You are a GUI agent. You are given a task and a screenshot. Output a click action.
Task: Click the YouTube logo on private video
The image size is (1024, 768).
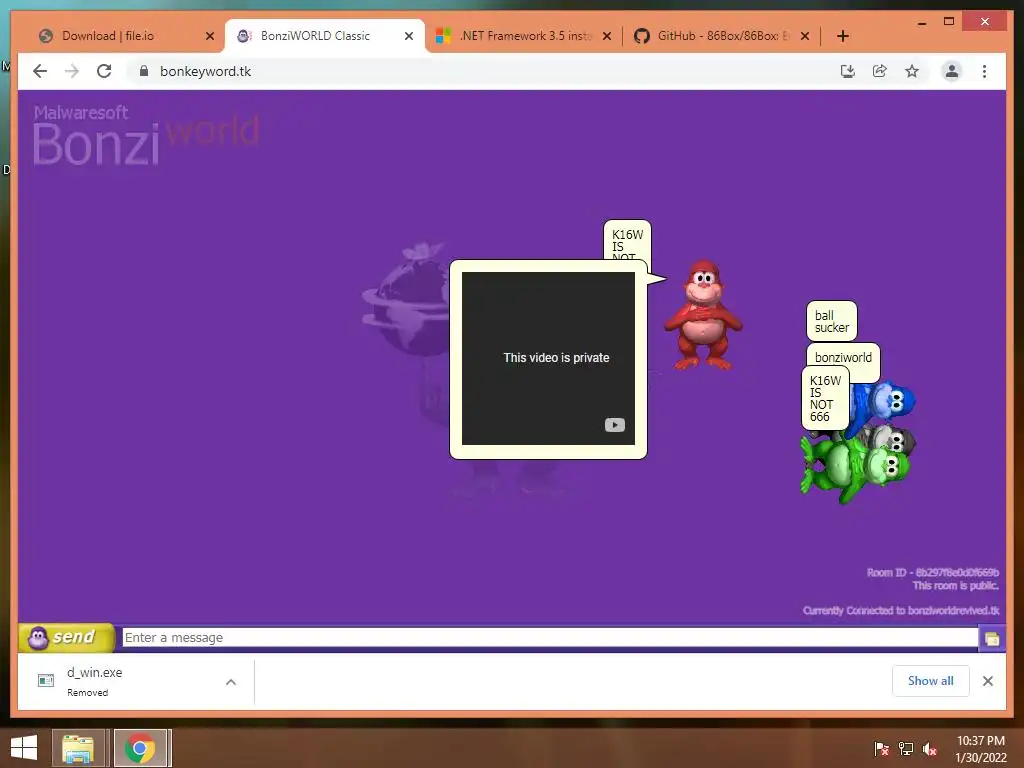coord(615,425)
